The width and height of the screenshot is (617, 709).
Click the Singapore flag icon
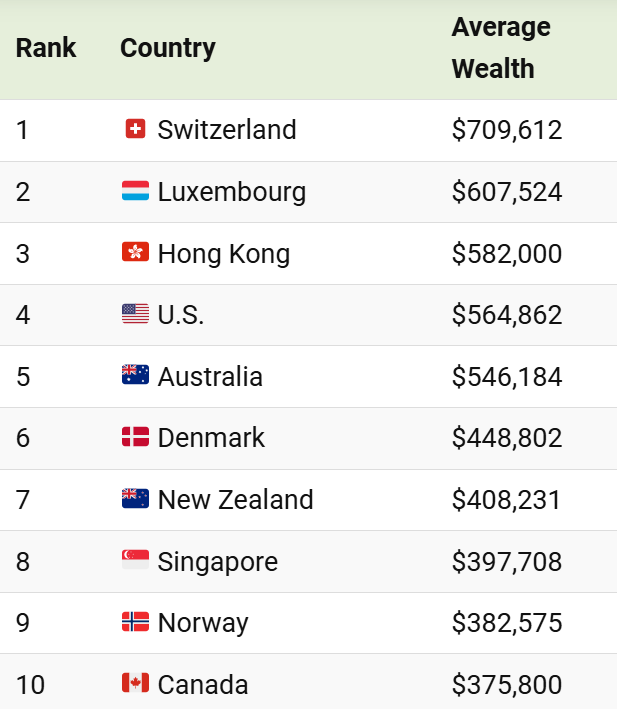coord(135,560)
